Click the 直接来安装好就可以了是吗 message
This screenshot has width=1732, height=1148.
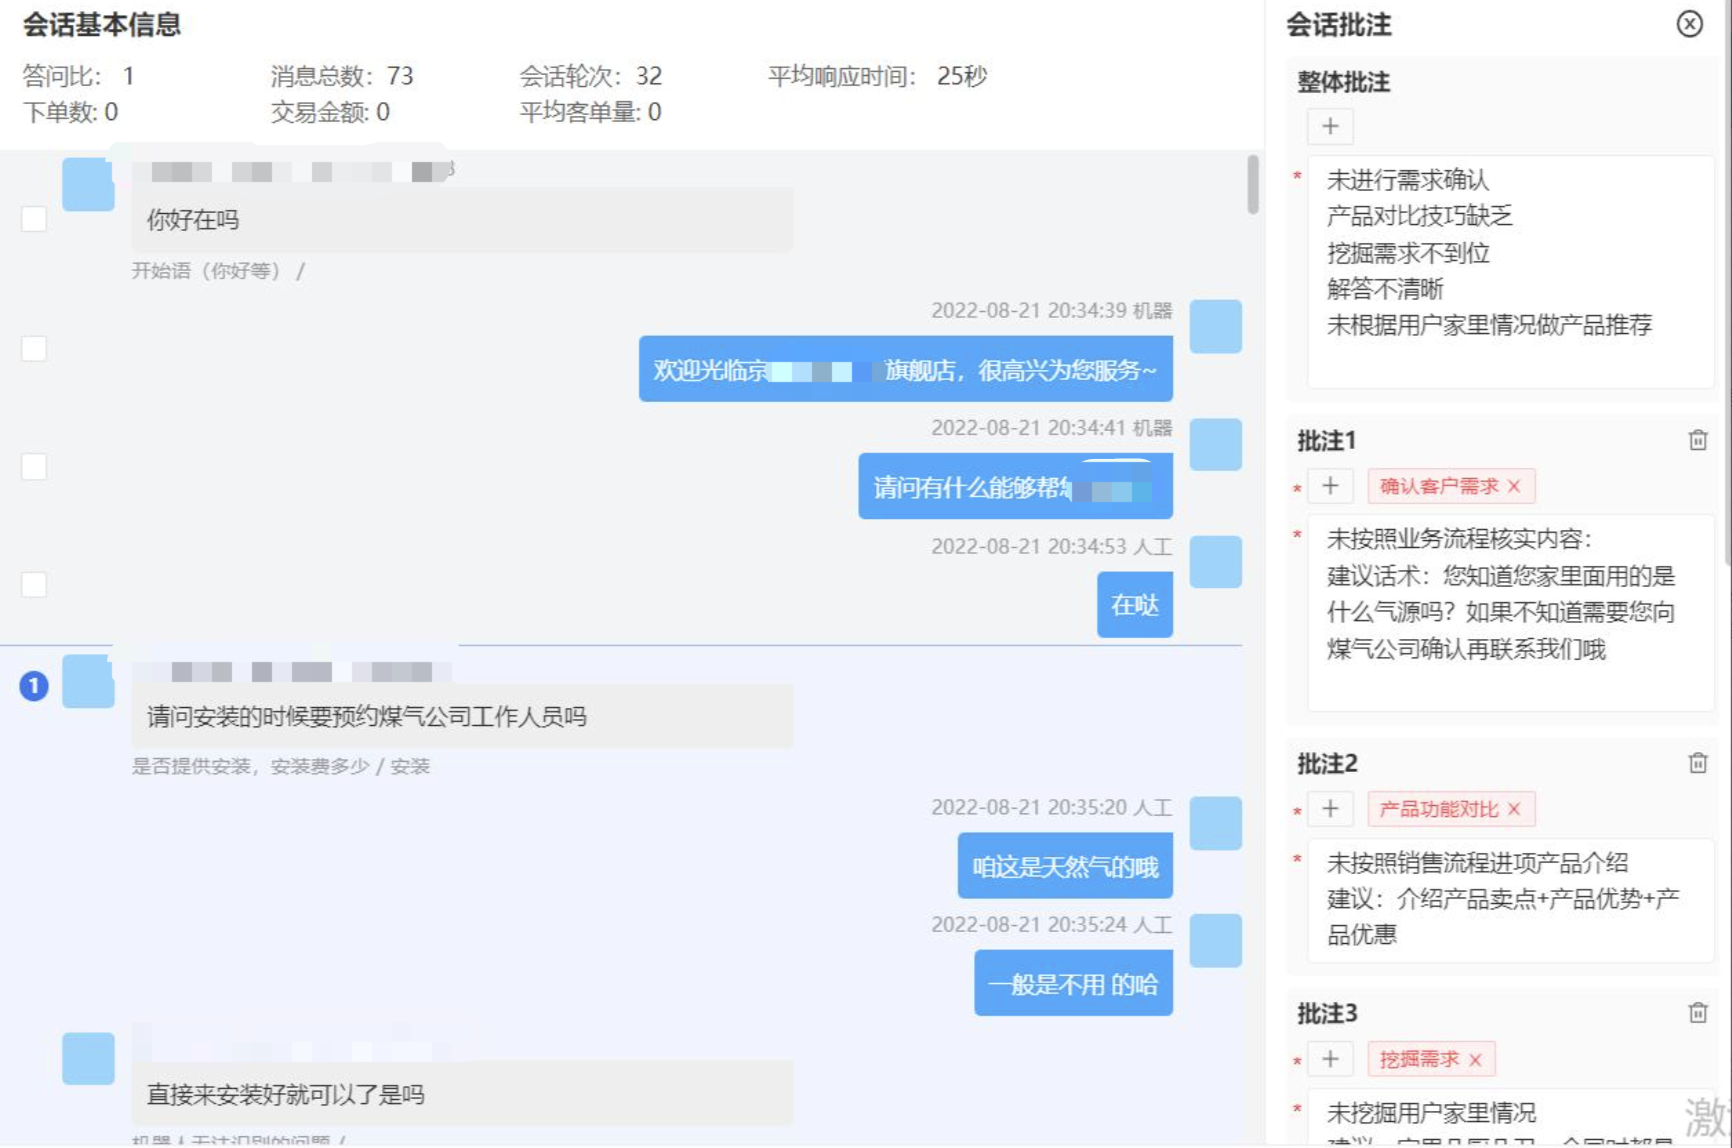coord(462,1093)
